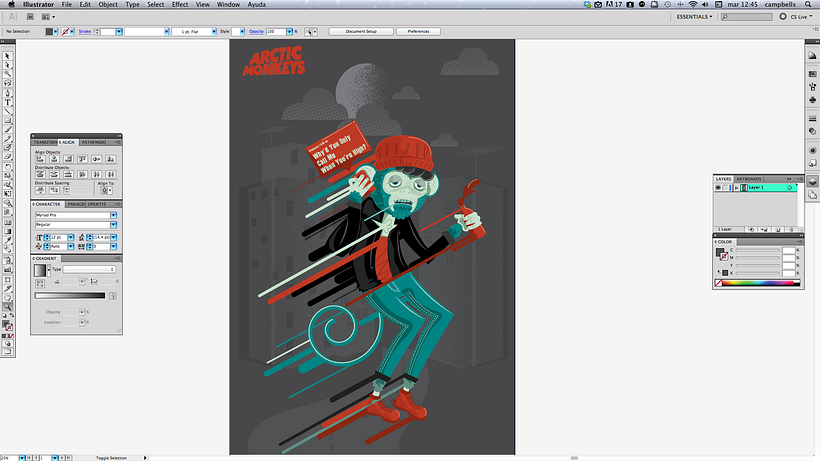This screenshot has height=461, width=820.
Task: Select the Gradient tool in toolbox
Action: (x=7, y=231)
